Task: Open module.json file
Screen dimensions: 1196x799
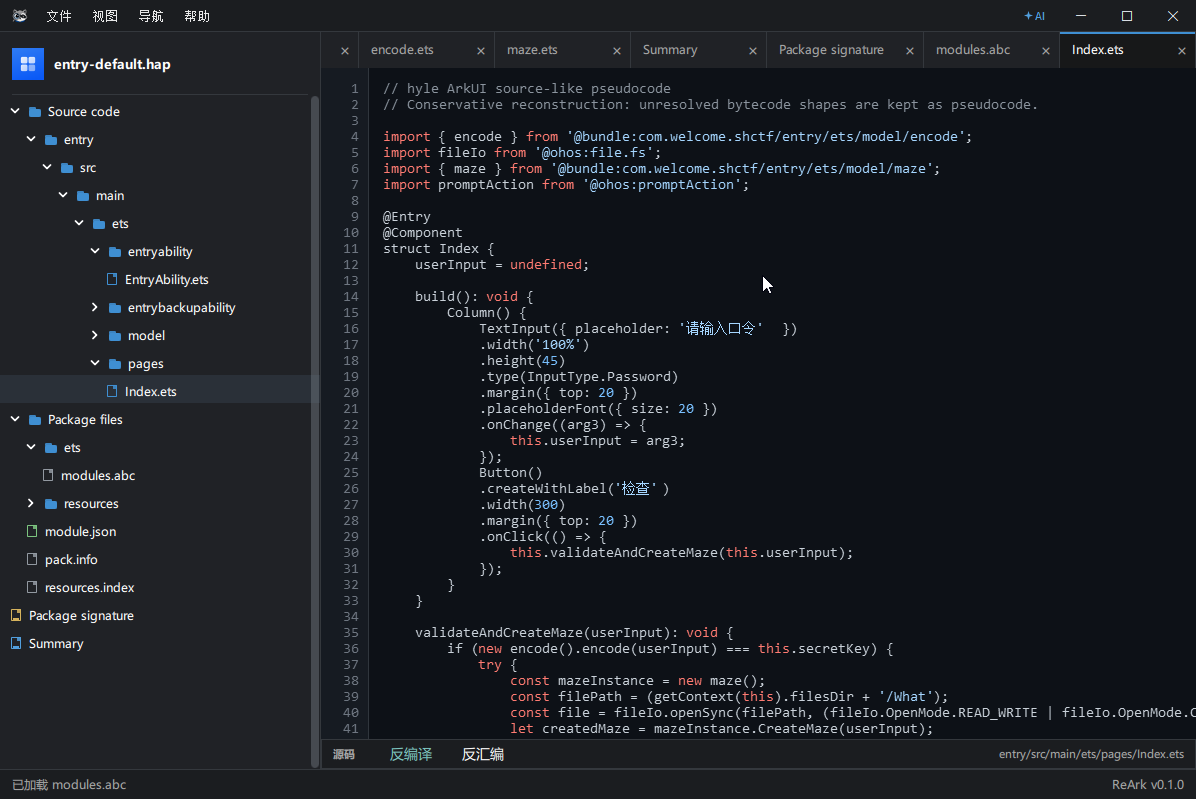Action: [x=80, y=531]
